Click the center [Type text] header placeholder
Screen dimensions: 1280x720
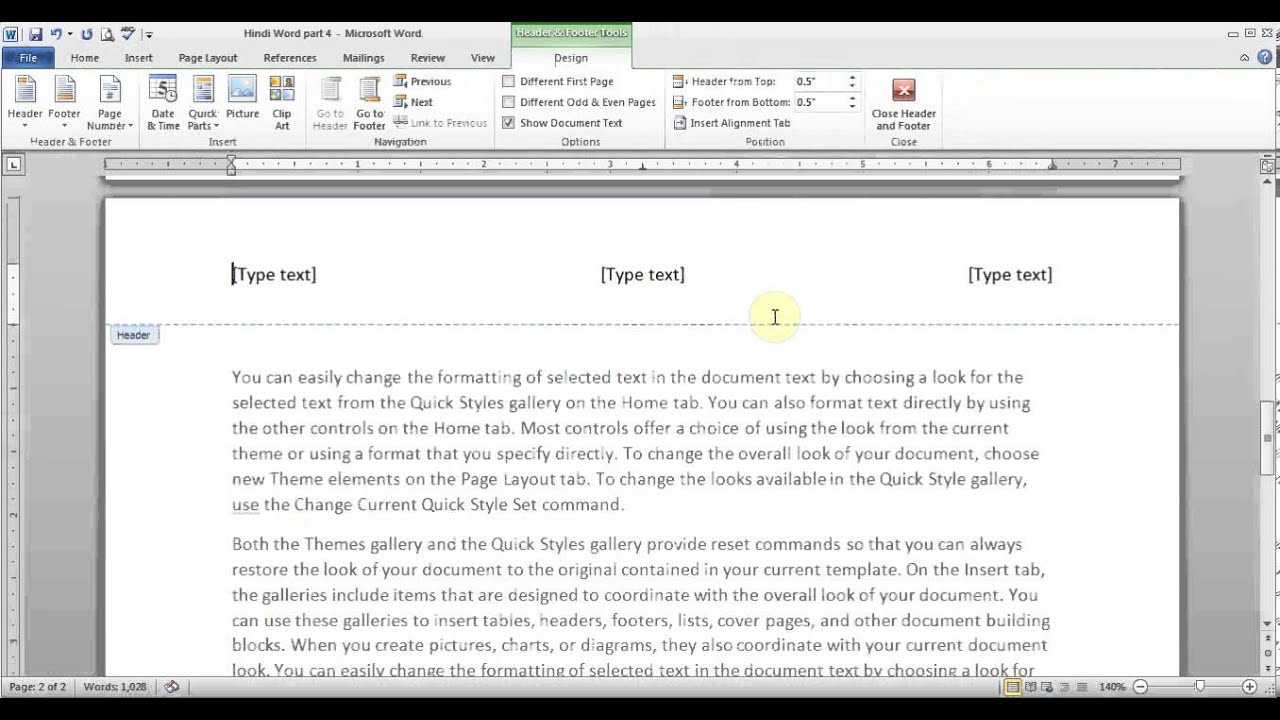coord(643,274)
